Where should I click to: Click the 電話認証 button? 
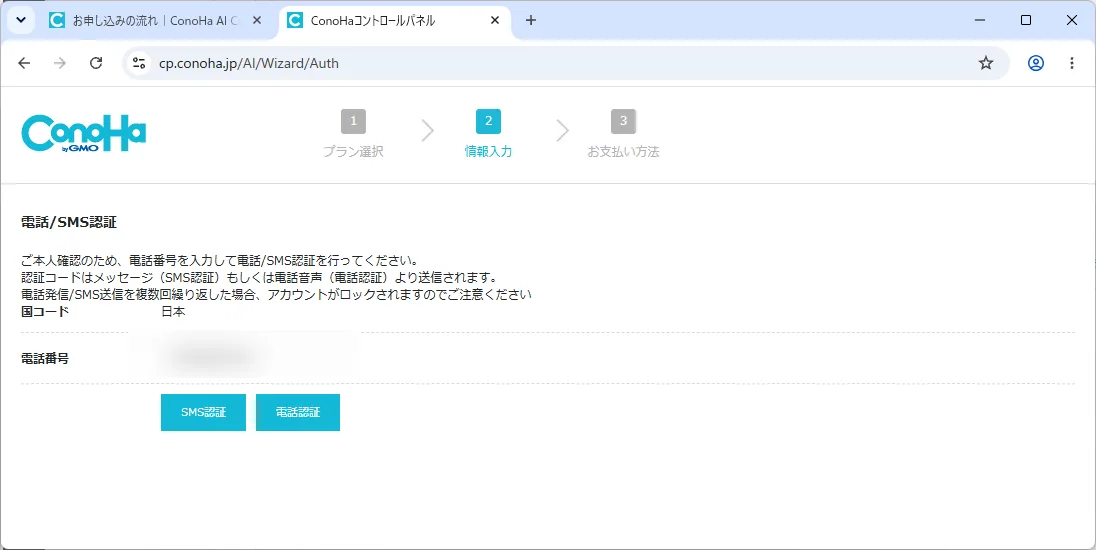298,412
